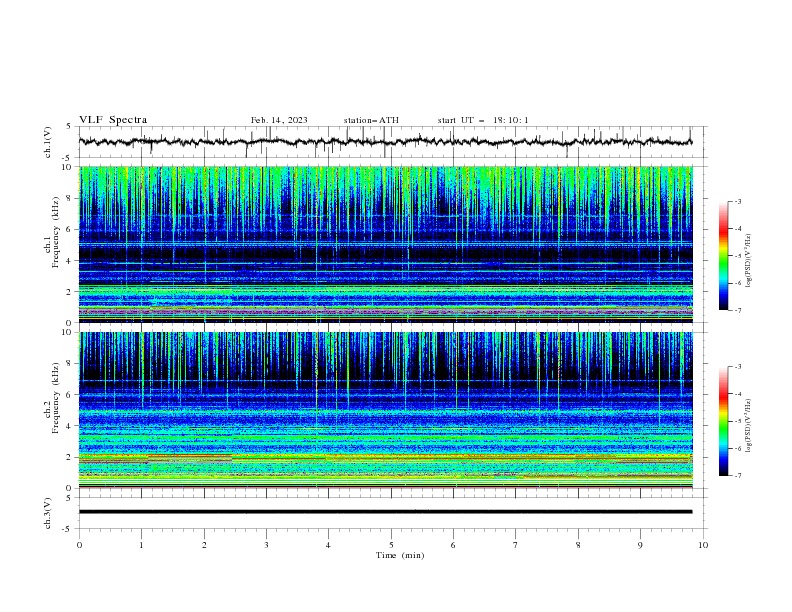Image resolution: width=792 pixels, height=612 pixels.
Task: Click the "8" kHz tick of ch.2 spectrogram
Action: [71, 364]
